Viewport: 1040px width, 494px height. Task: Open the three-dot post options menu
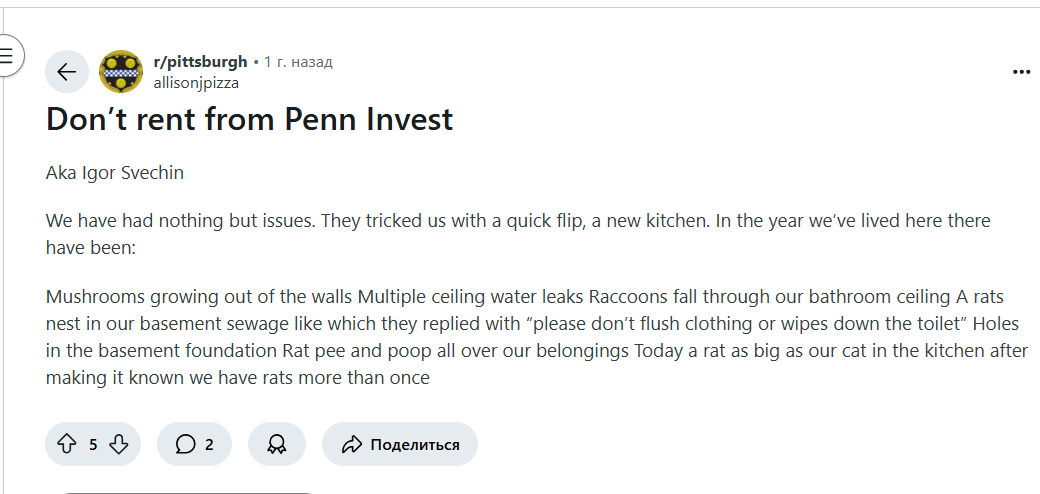coord(1021,72)
